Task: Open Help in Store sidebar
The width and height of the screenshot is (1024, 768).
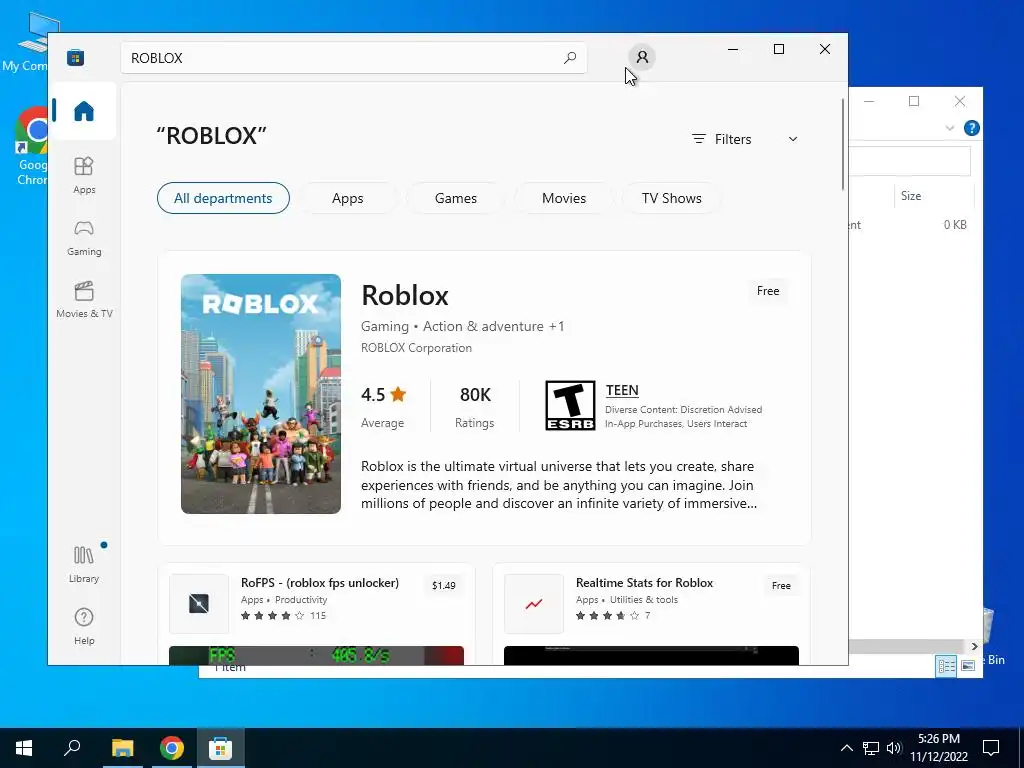Action: point(84,626)
